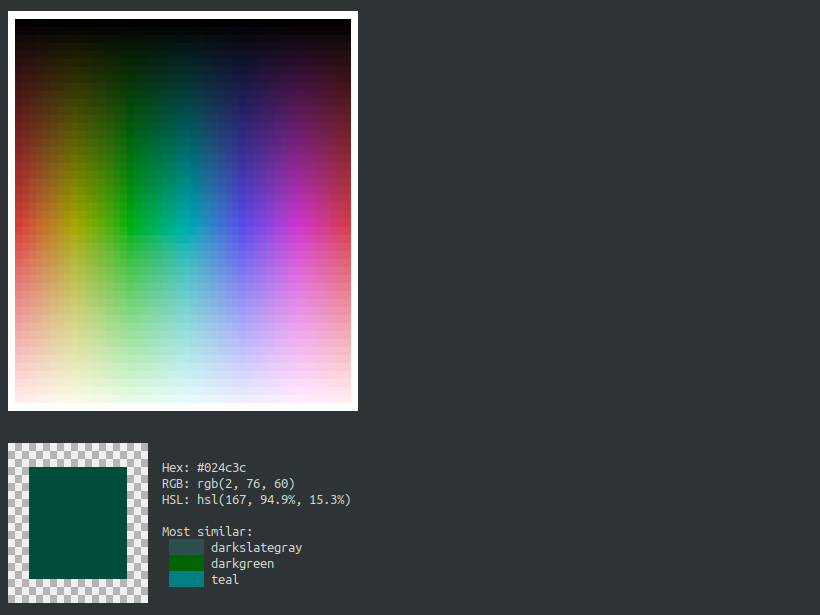Select the darkslategray similar color swatch
The width and height of the screenshot is (820, 615).
coord(186,548)
